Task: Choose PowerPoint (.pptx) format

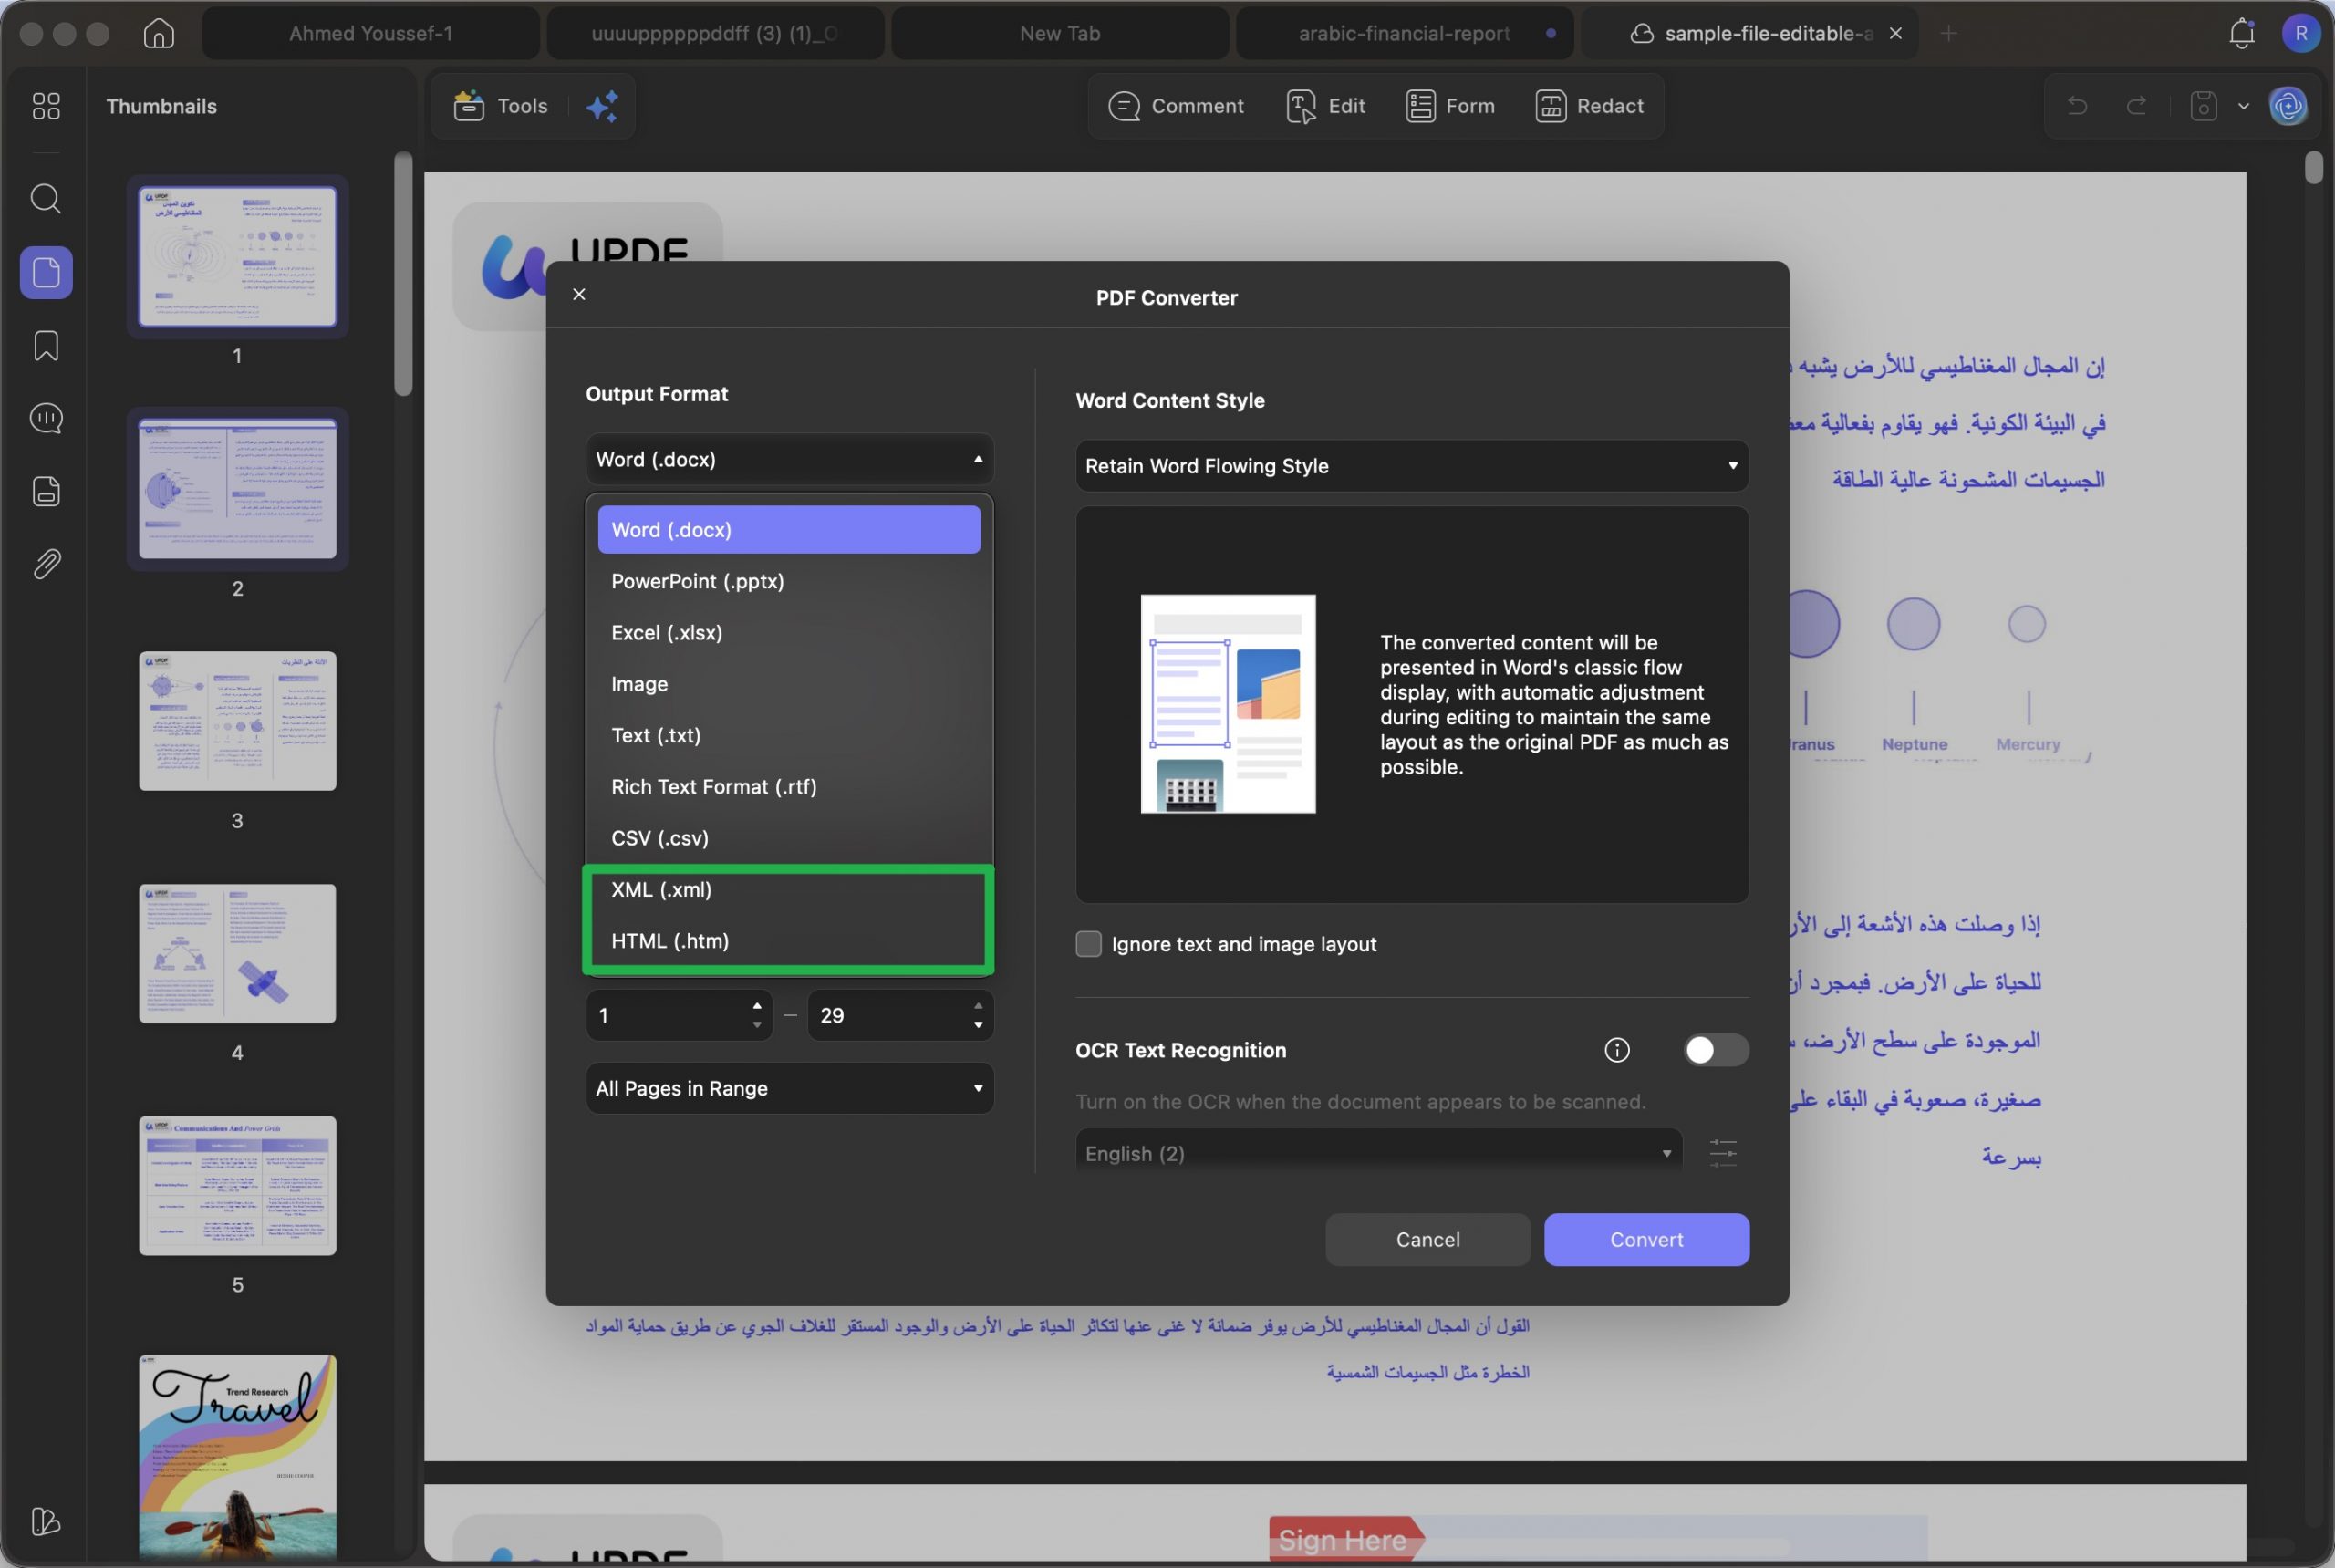Action: [789, 581]
